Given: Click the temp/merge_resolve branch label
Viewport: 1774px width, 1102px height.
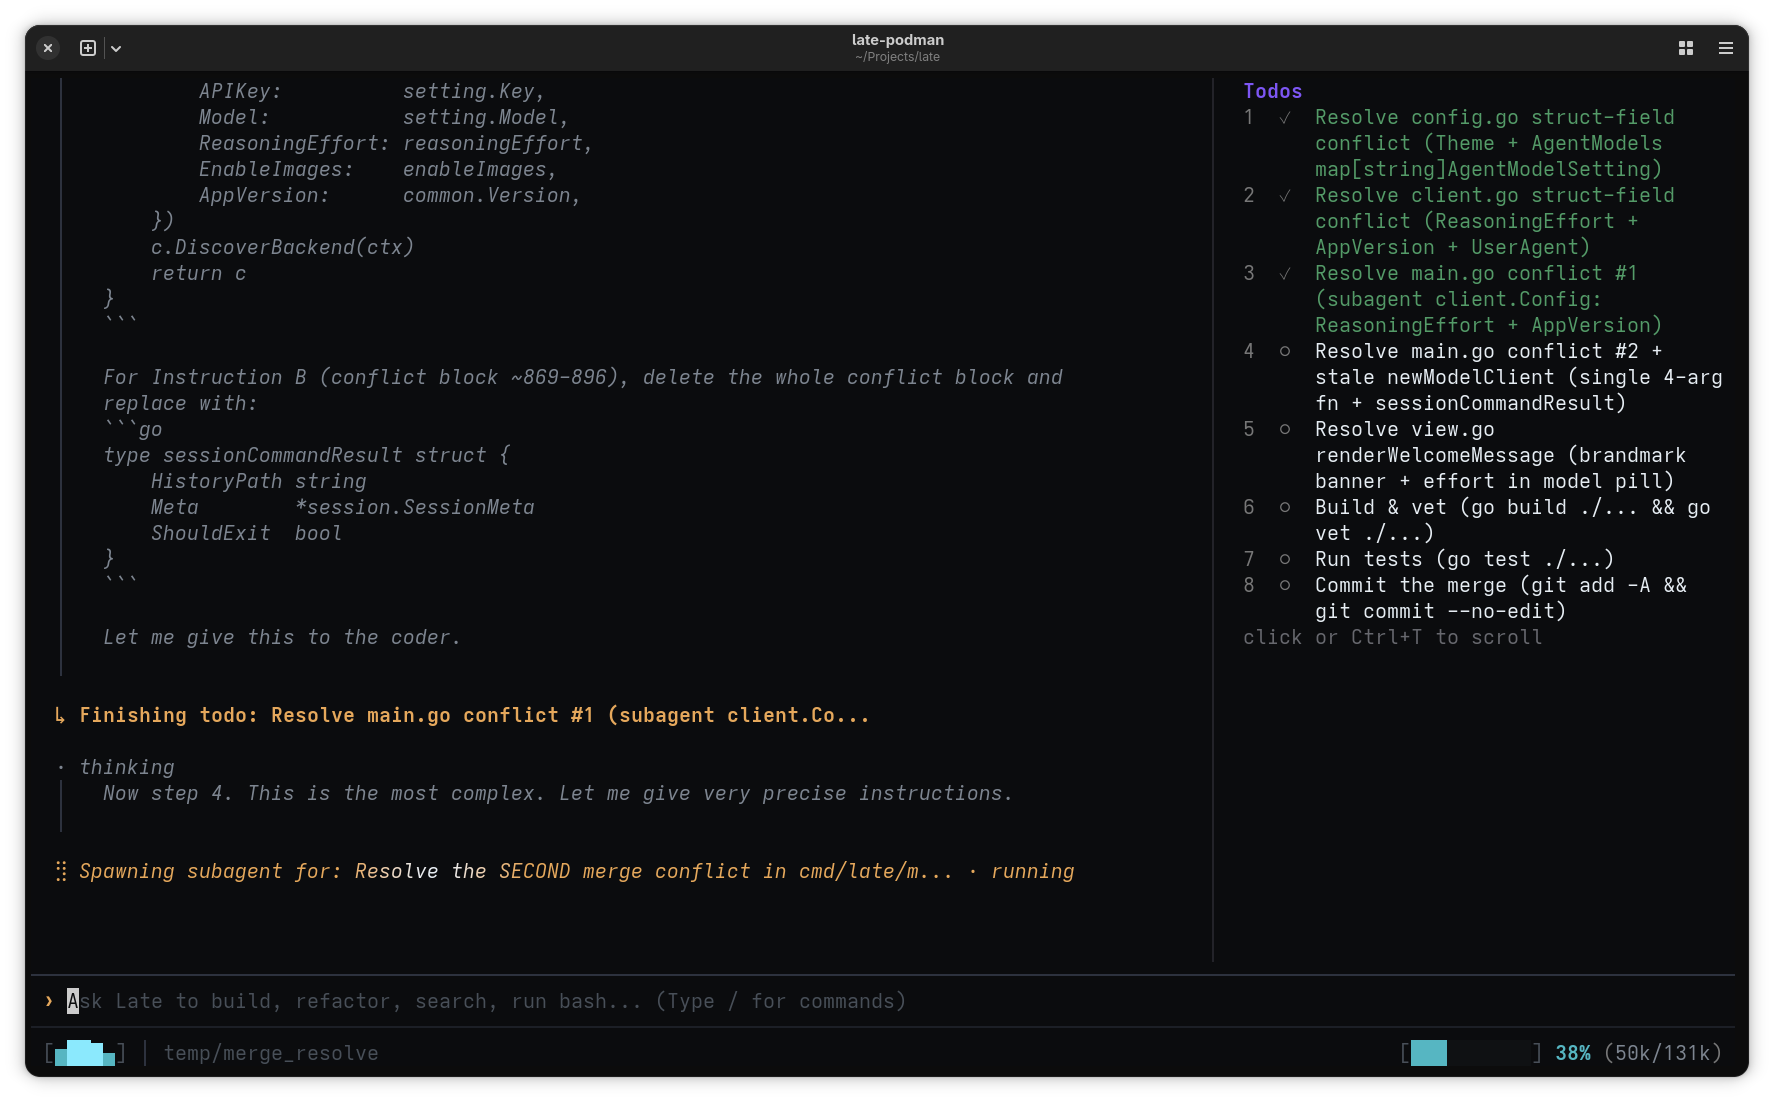Looking at the screenshot, I should pyautogui.click(x=271, y=1053).
